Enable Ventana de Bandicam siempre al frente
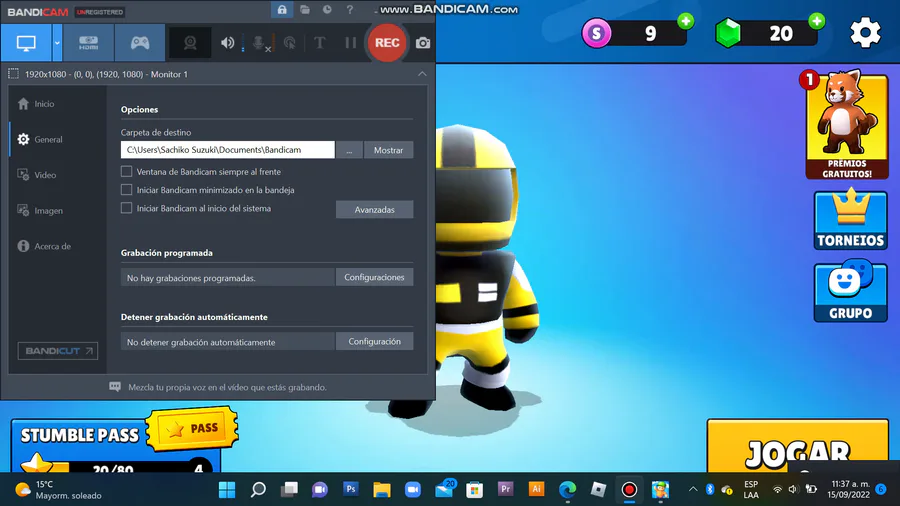 click(126, 172)
